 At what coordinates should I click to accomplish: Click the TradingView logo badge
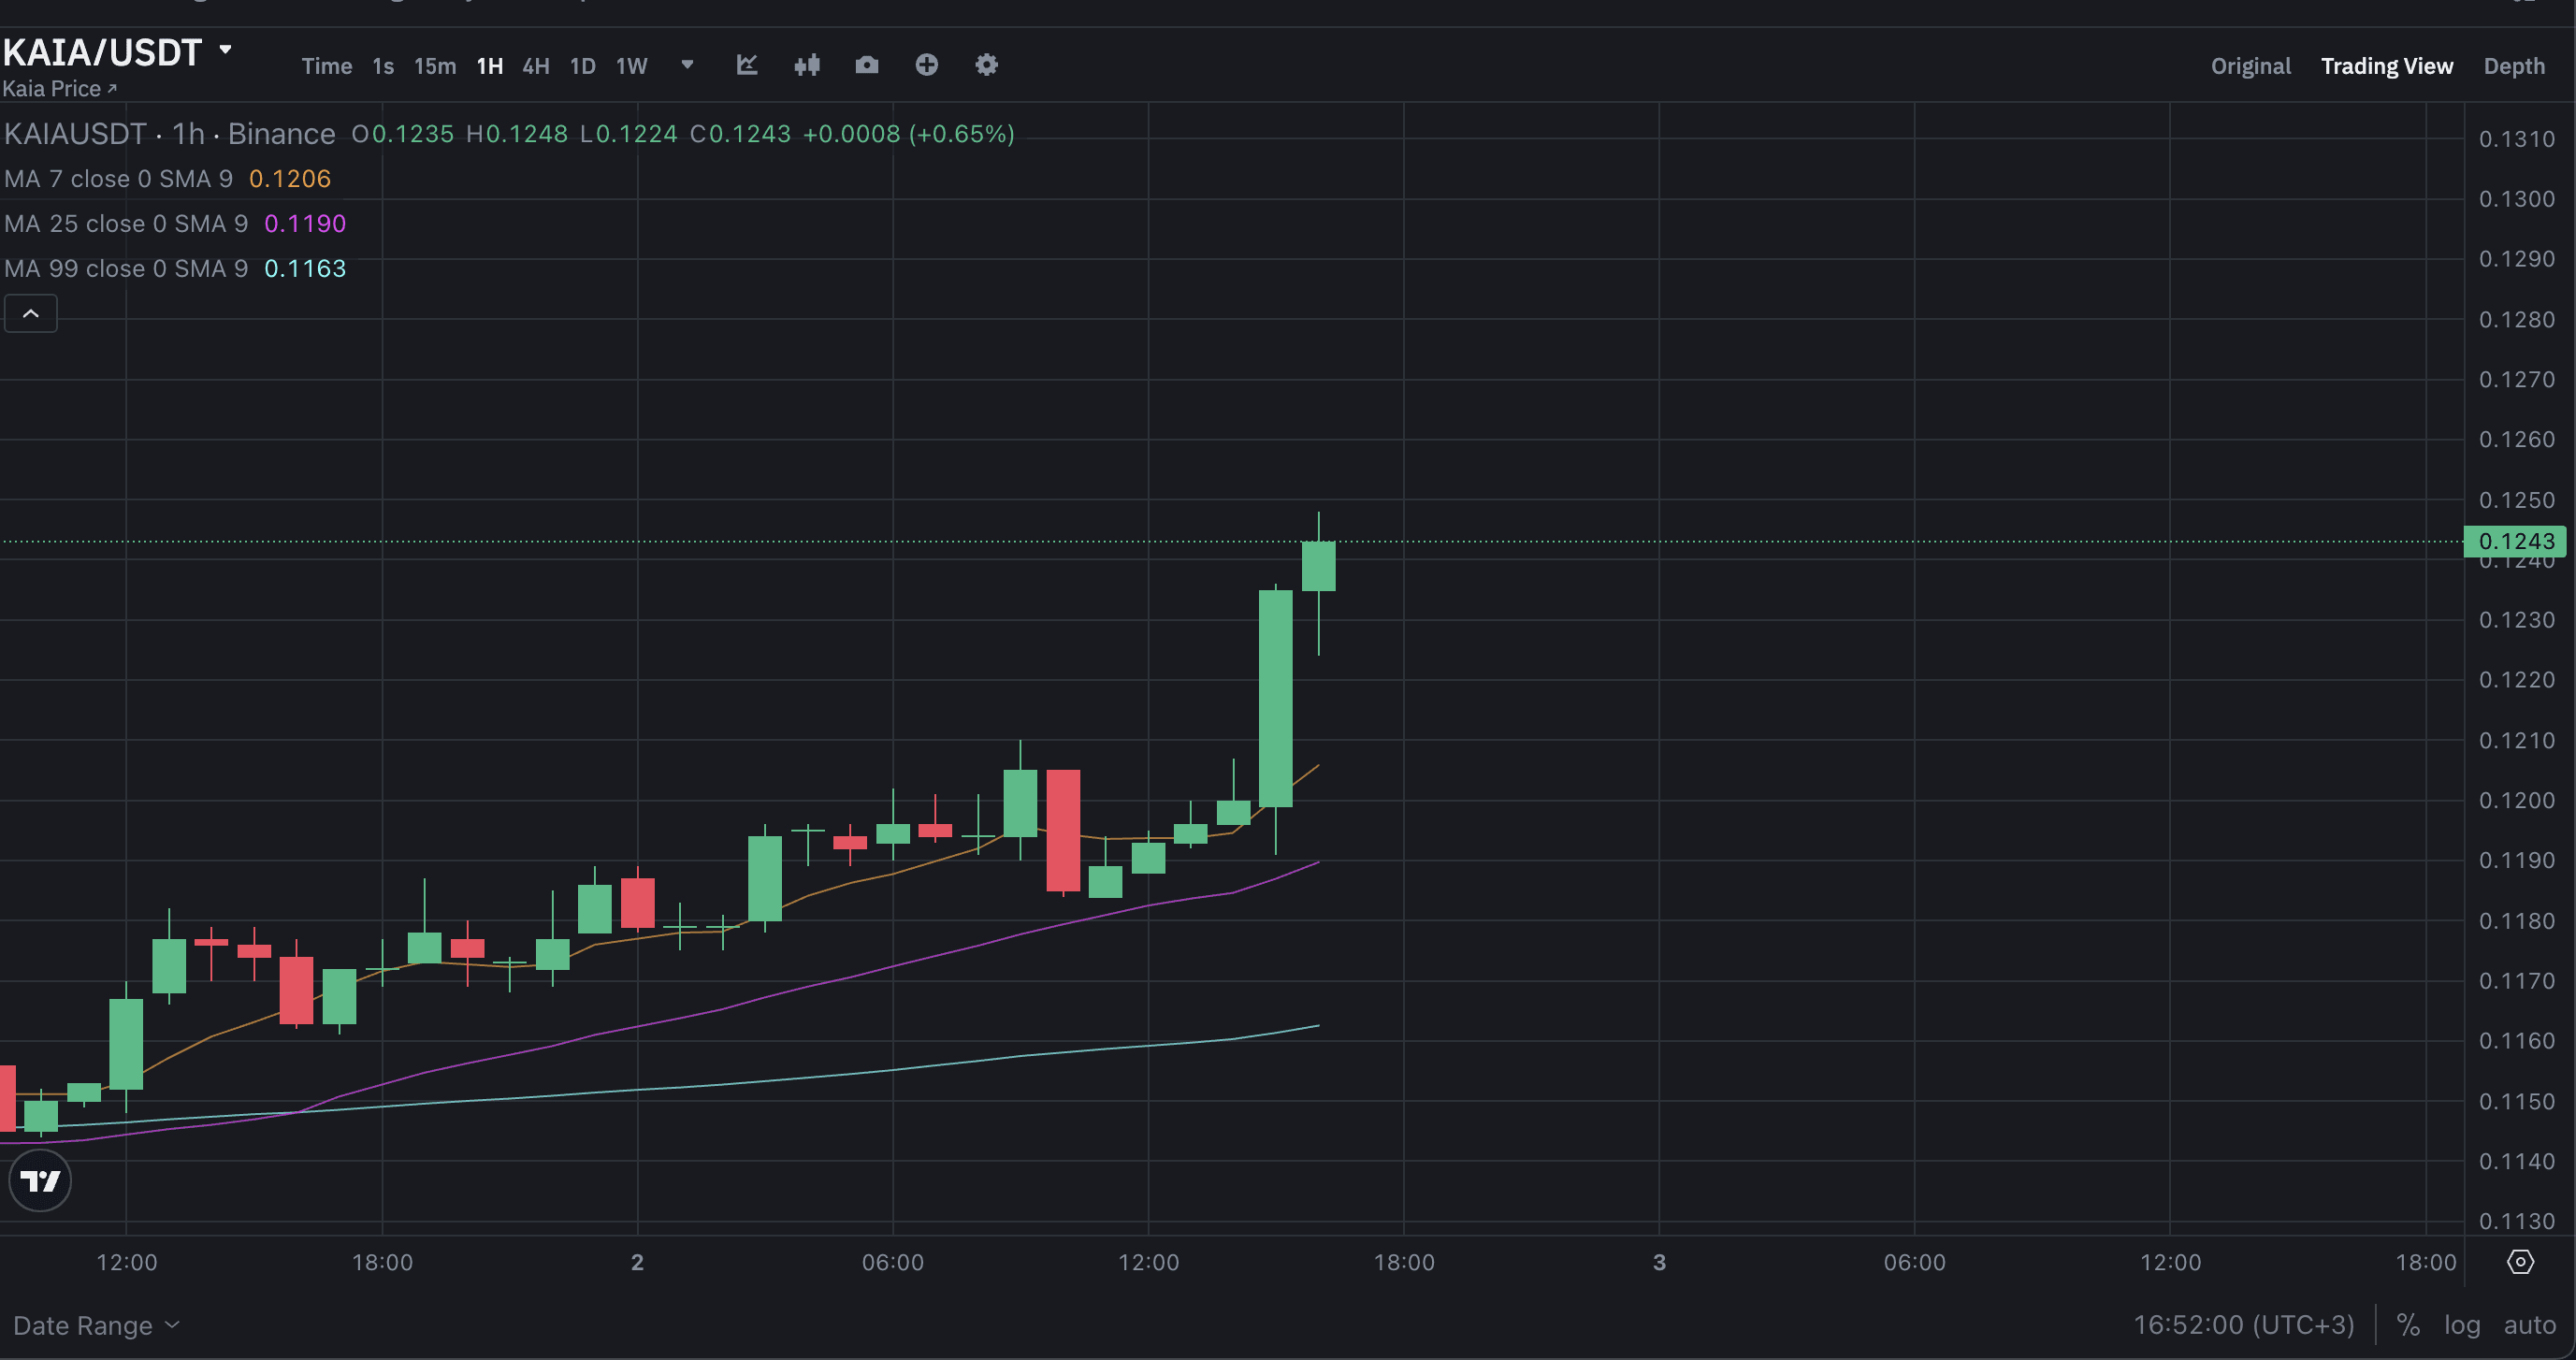pos(40,1181)
